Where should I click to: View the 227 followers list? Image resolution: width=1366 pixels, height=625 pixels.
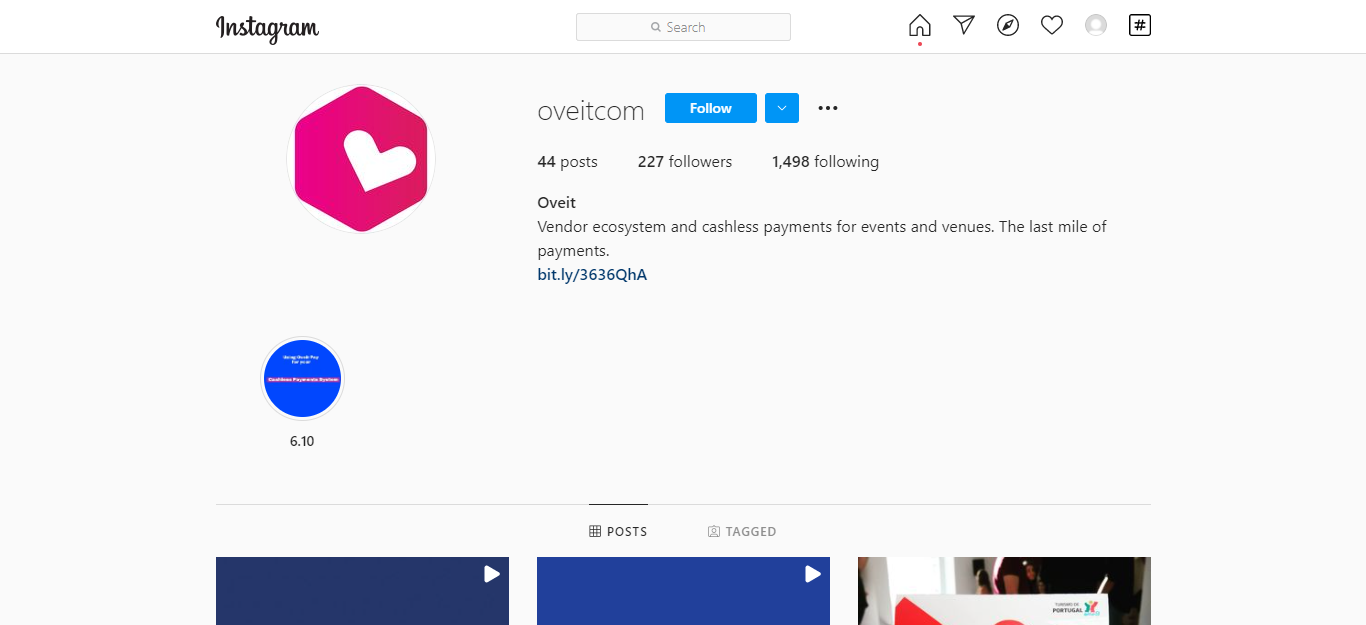(685, 162)
